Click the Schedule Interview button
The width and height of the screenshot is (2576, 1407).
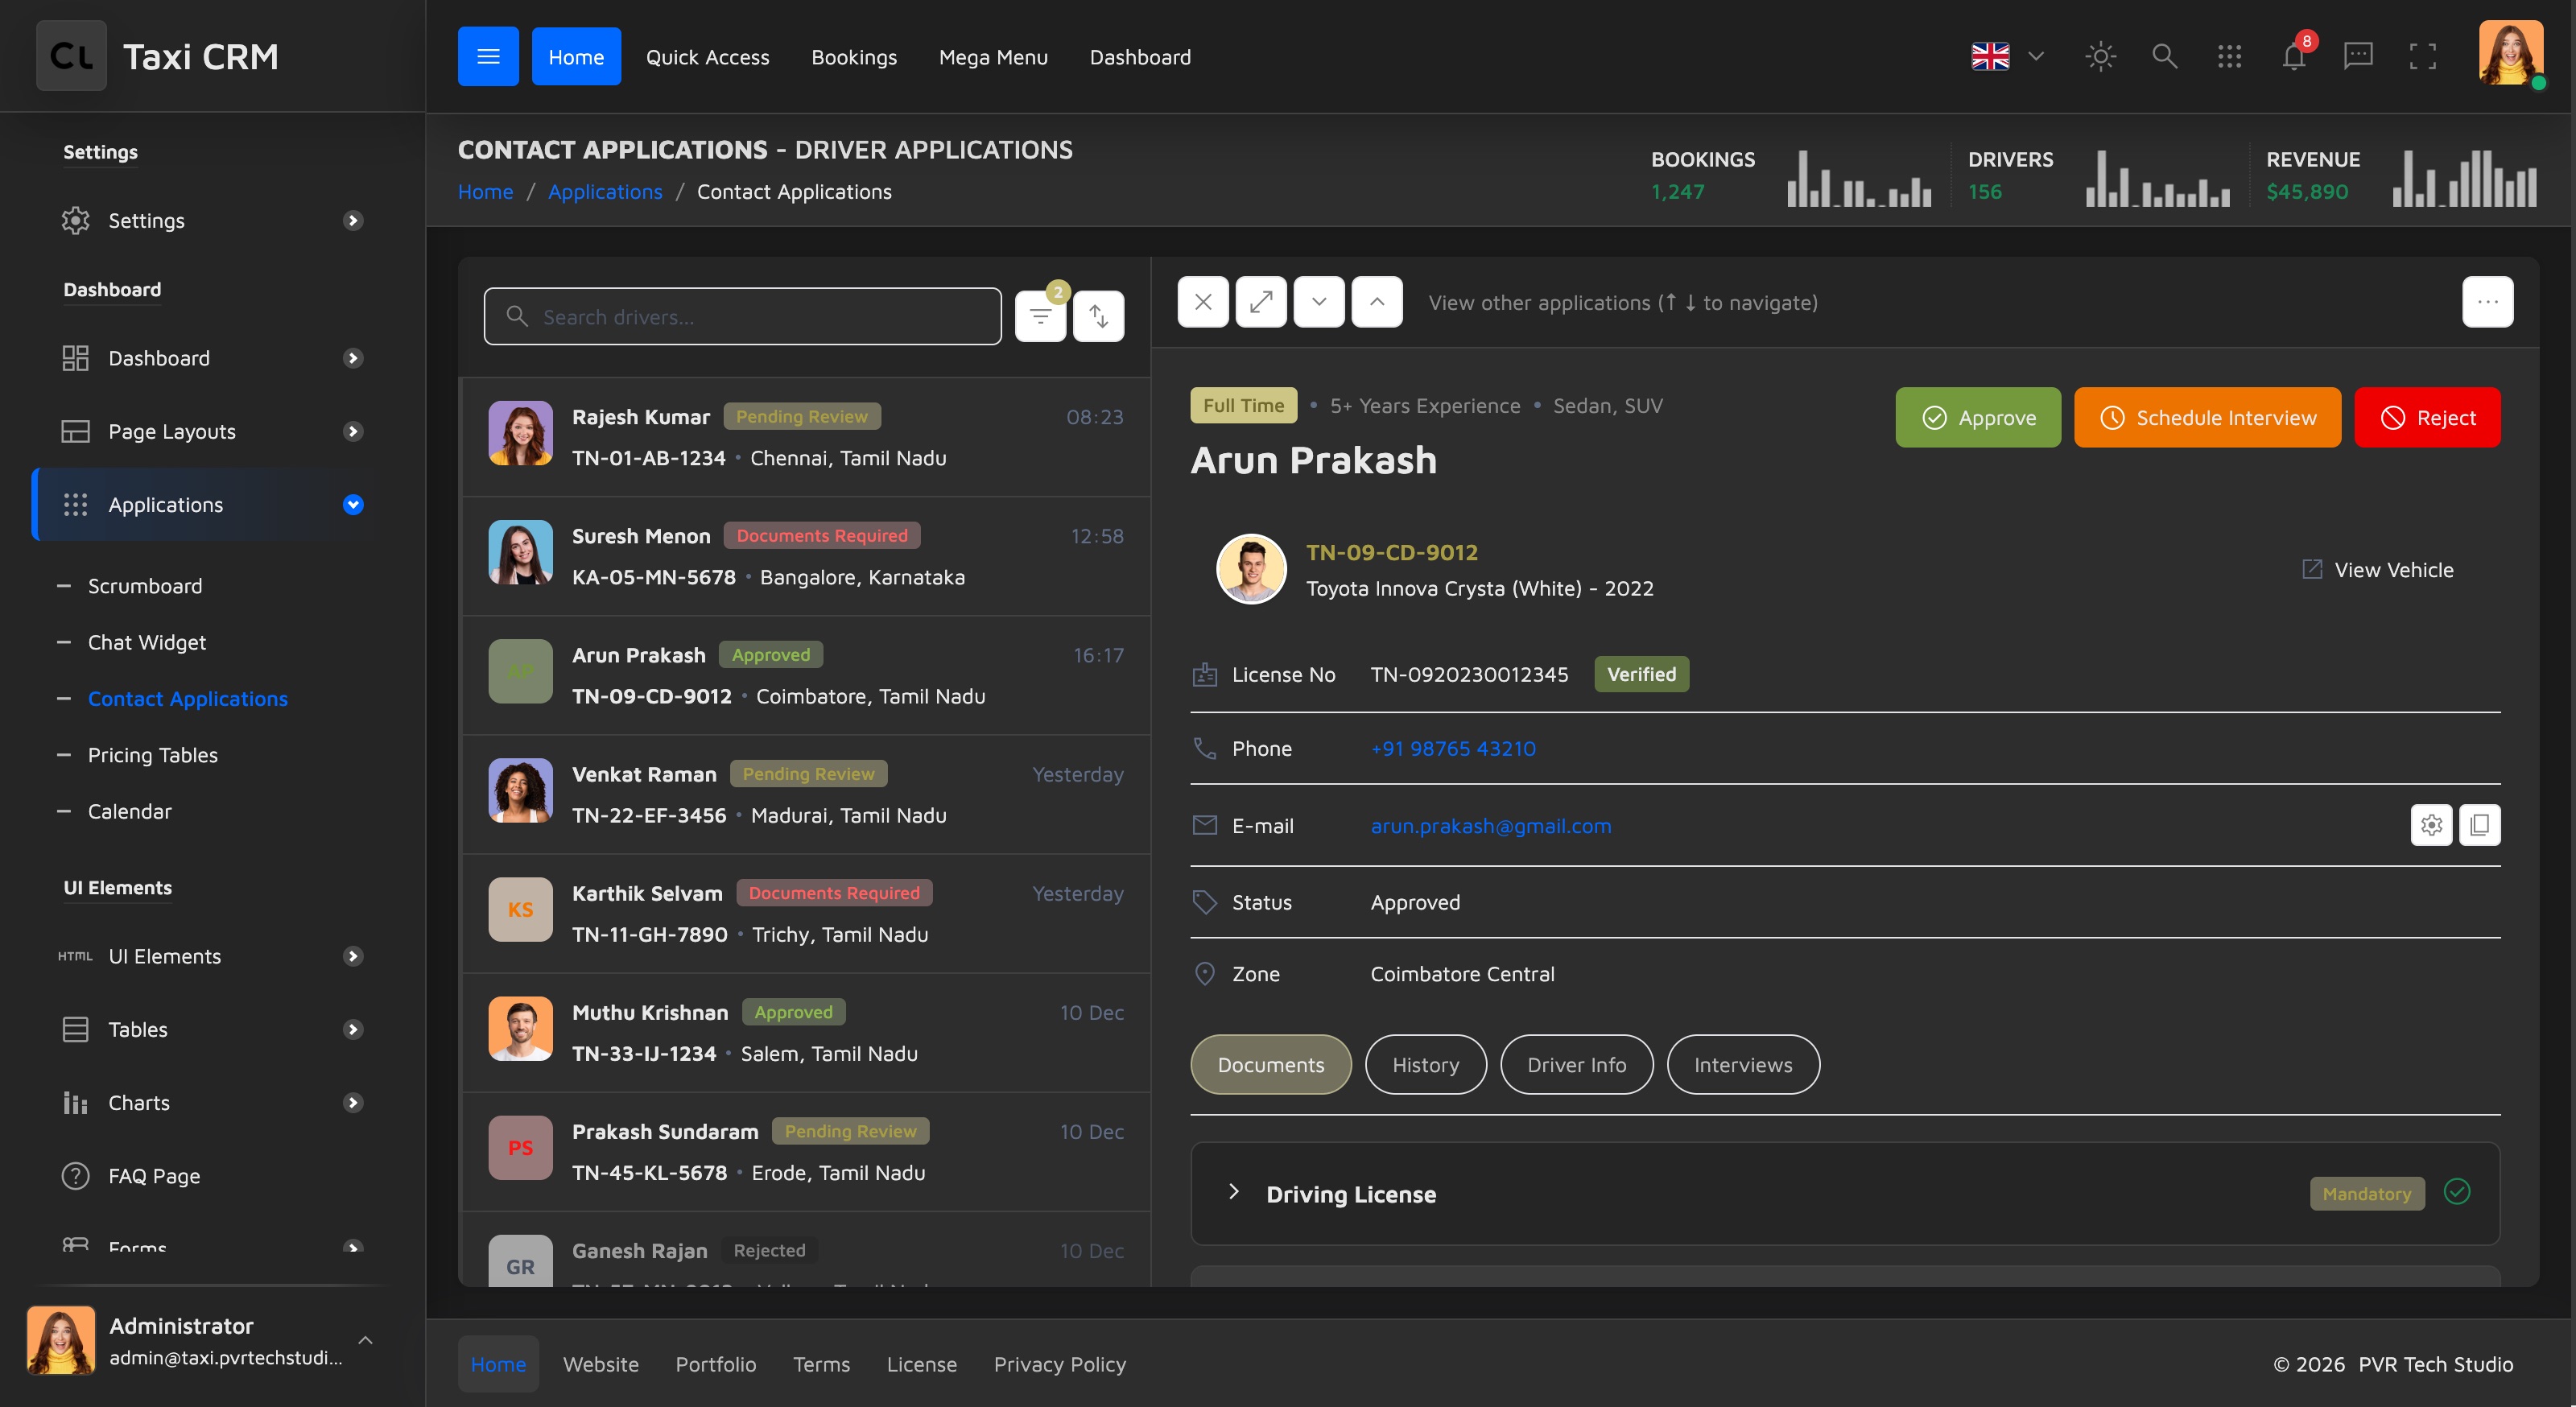pos(2207,417)
